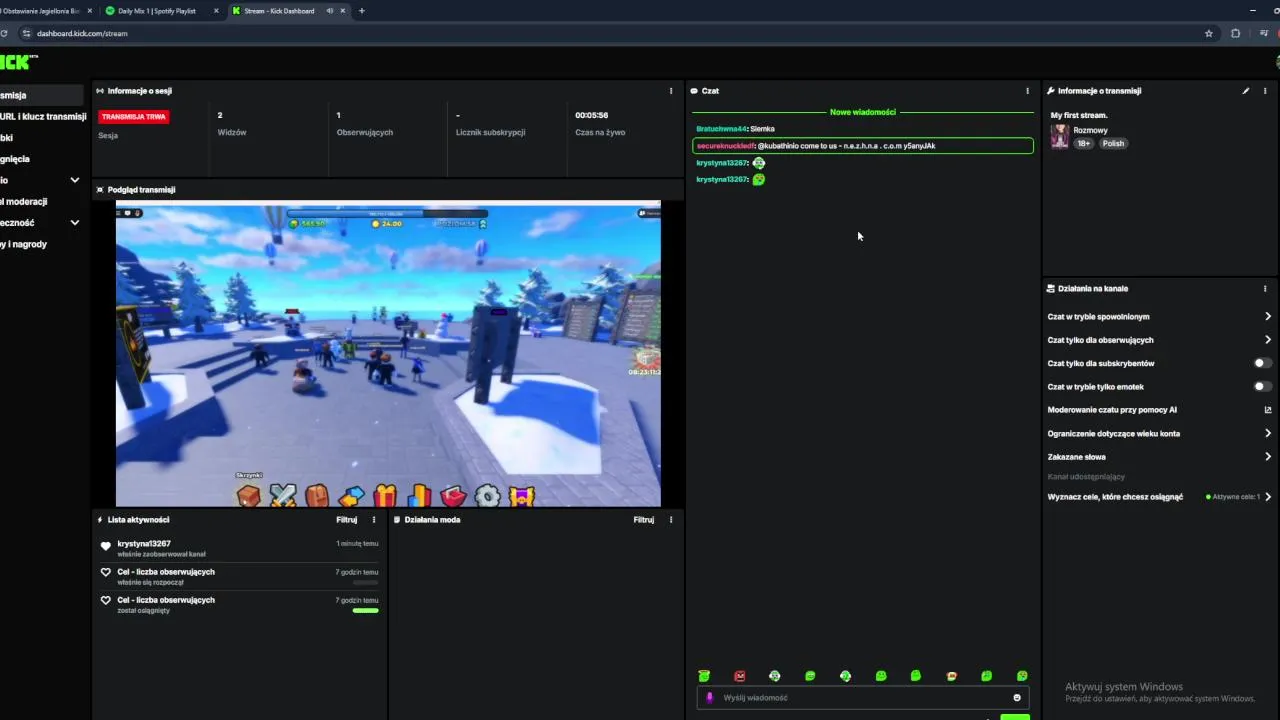The image size is (1280, 720).
Task: Insert the sixth green emote in the row
Action: point(881,676)
